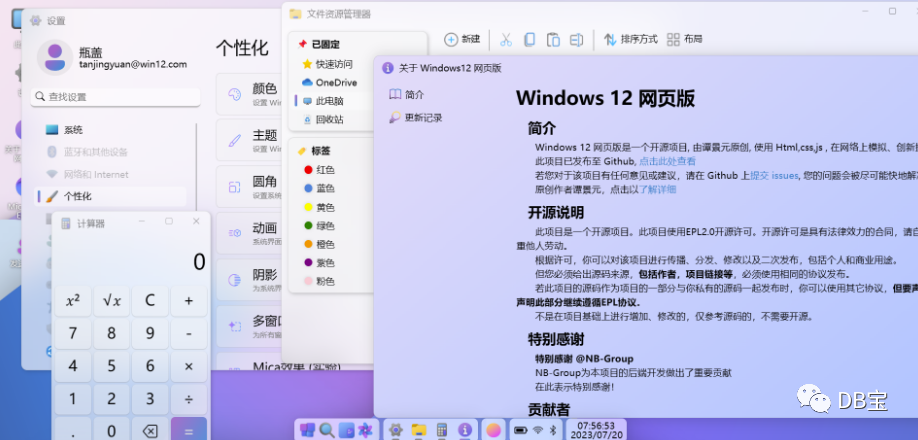The width and height of the screenshot is (918, 440).
Task: Open the 动画 personalization card
Action: 251,233
